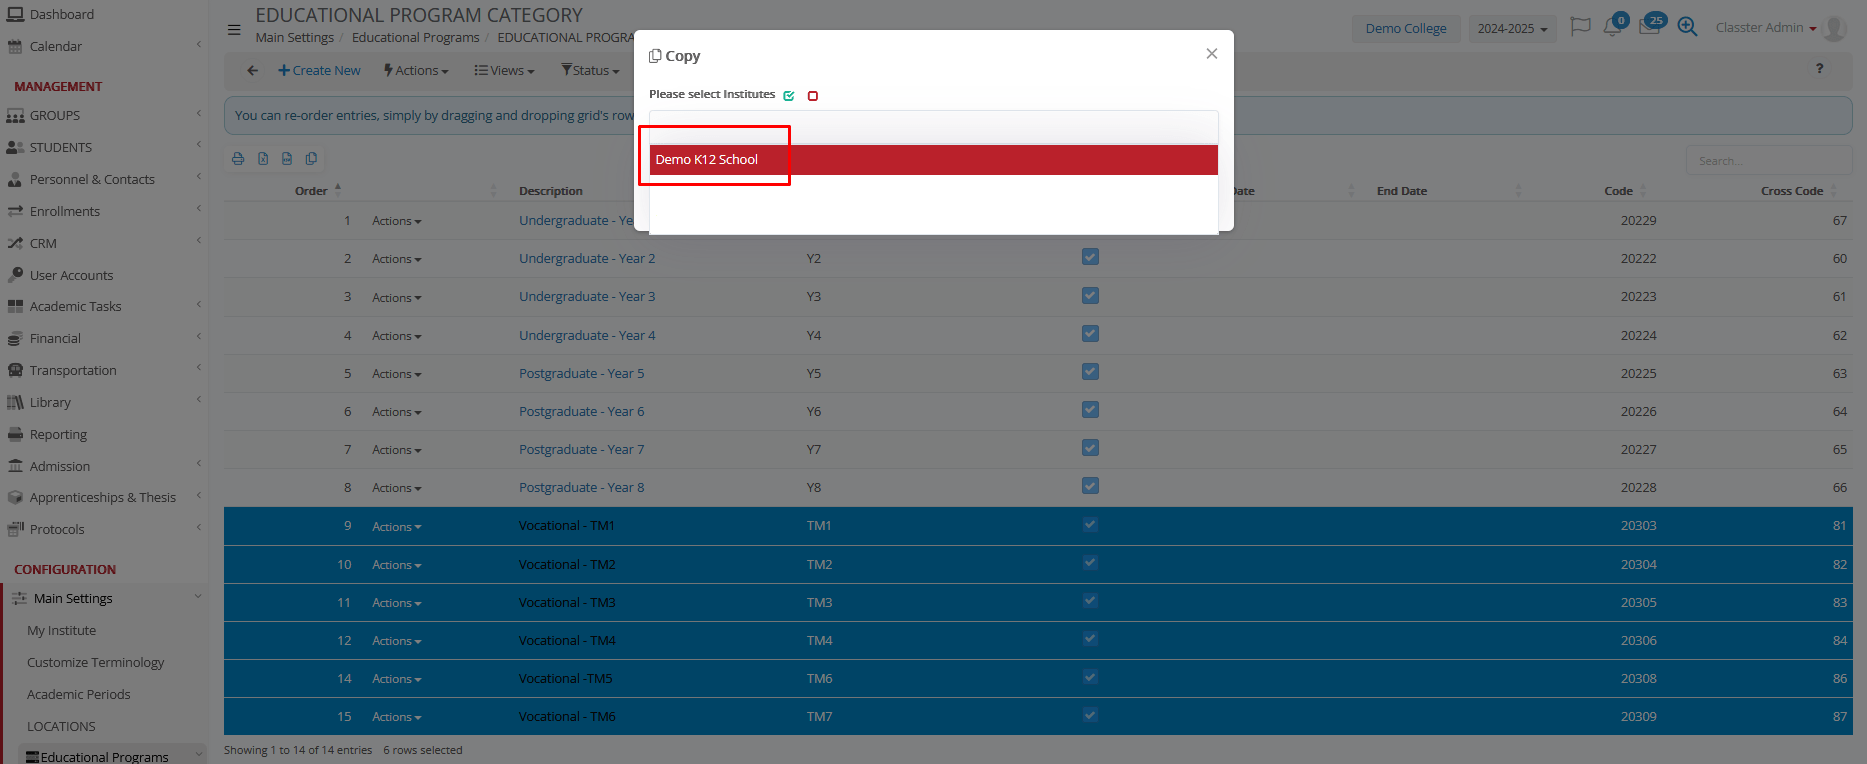Open the Postgraduate - Year 8 link
The image size is (1867, 764).
[x=581, y=488]
